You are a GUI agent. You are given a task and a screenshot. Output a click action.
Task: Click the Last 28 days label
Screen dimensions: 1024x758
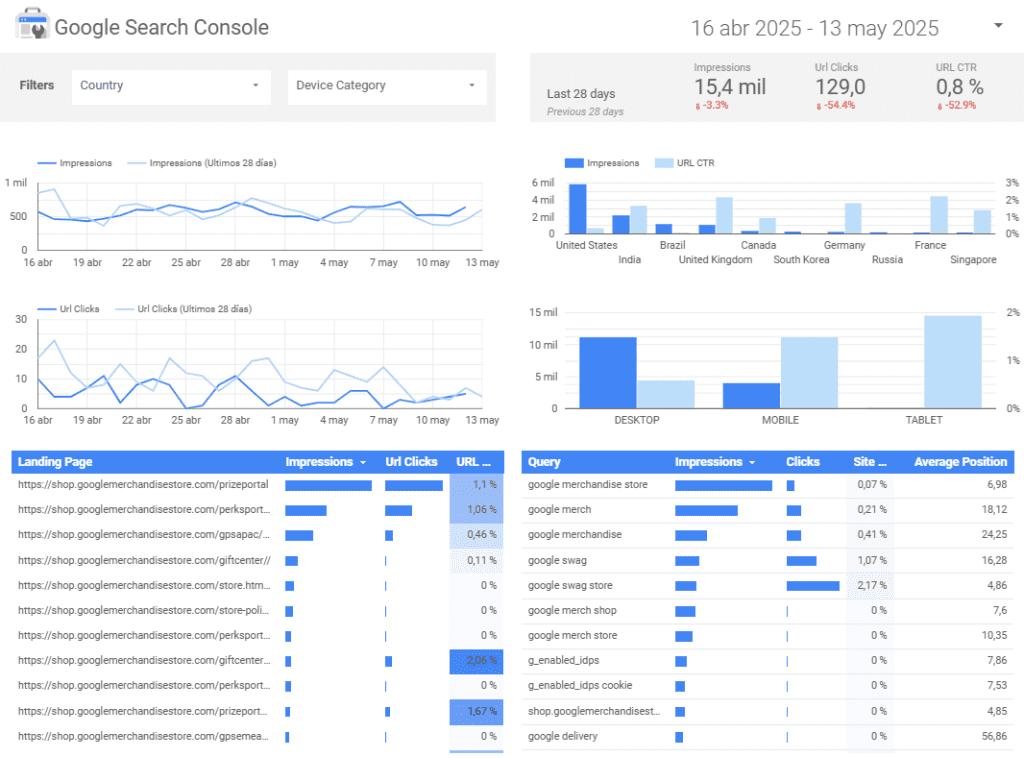[581, 93]
